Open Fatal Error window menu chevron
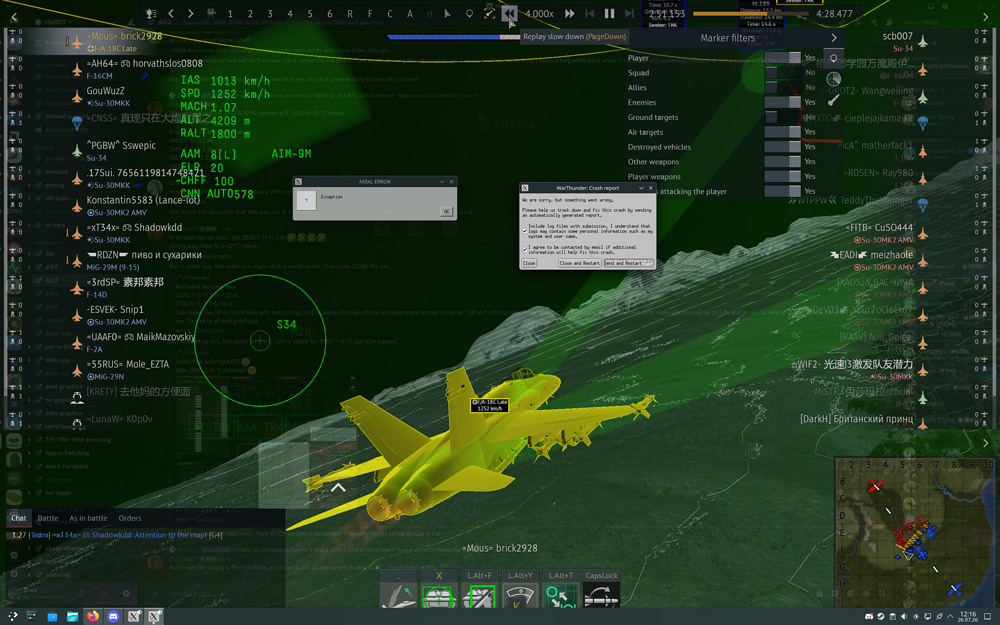 pos(442,182)
